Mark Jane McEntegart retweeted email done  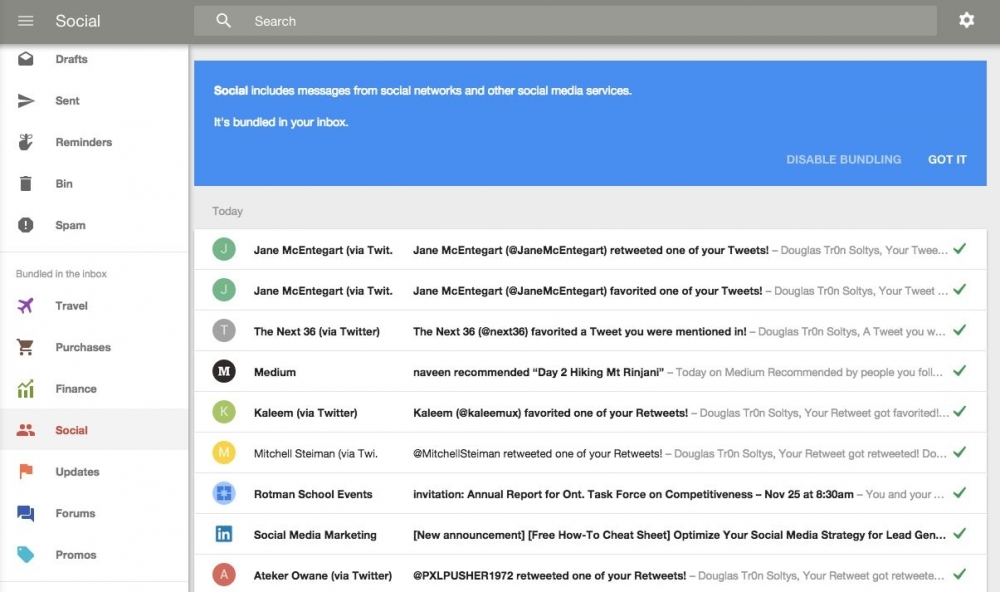click(x=959, y=249)
